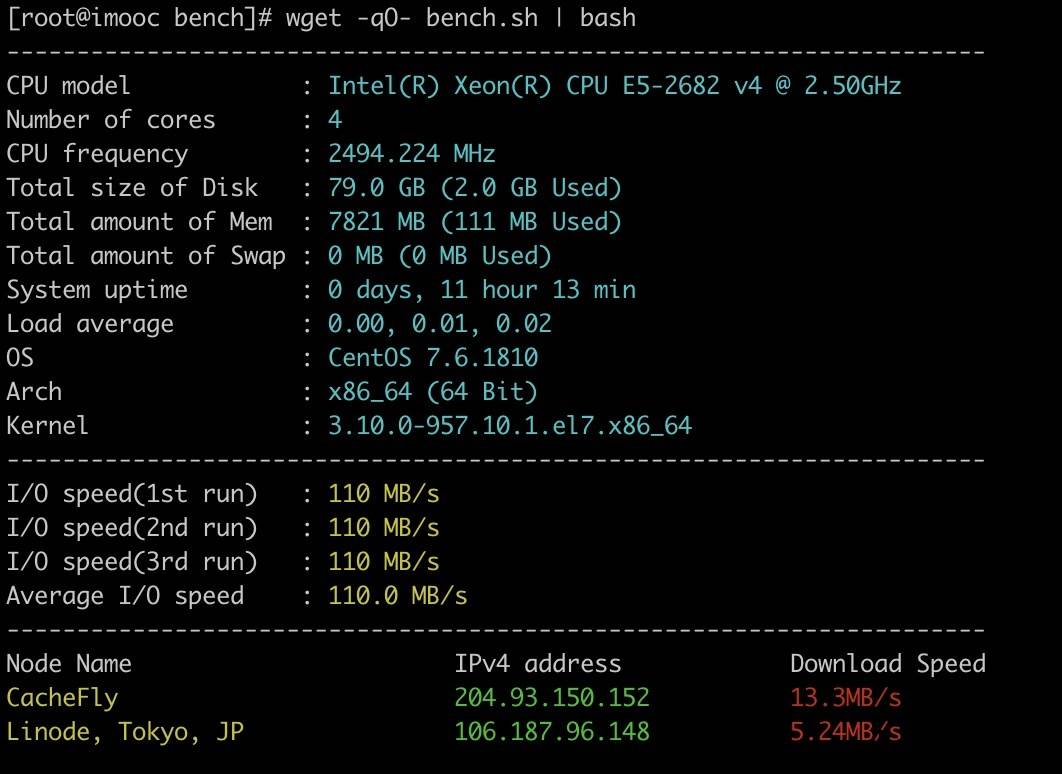Select the Total amount of Mem value
1062x774 pixels.
point(474,222)
